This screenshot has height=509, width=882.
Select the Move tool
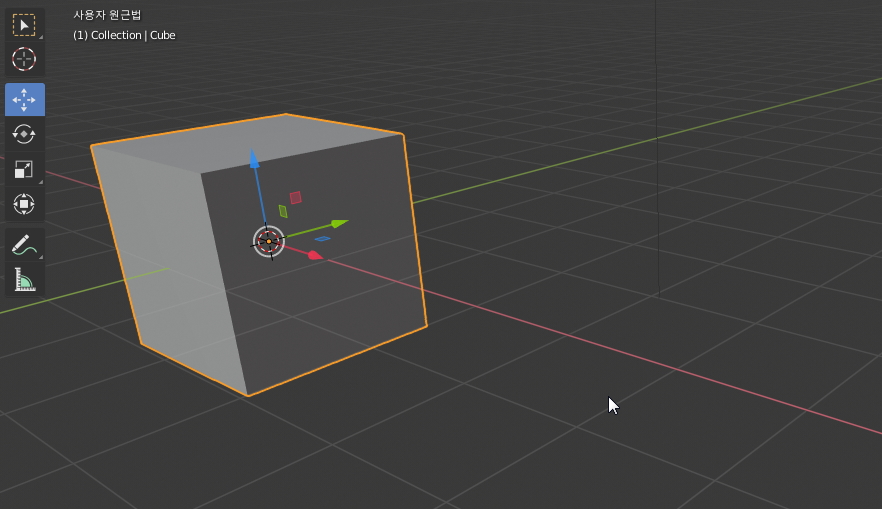click(24, 100)
